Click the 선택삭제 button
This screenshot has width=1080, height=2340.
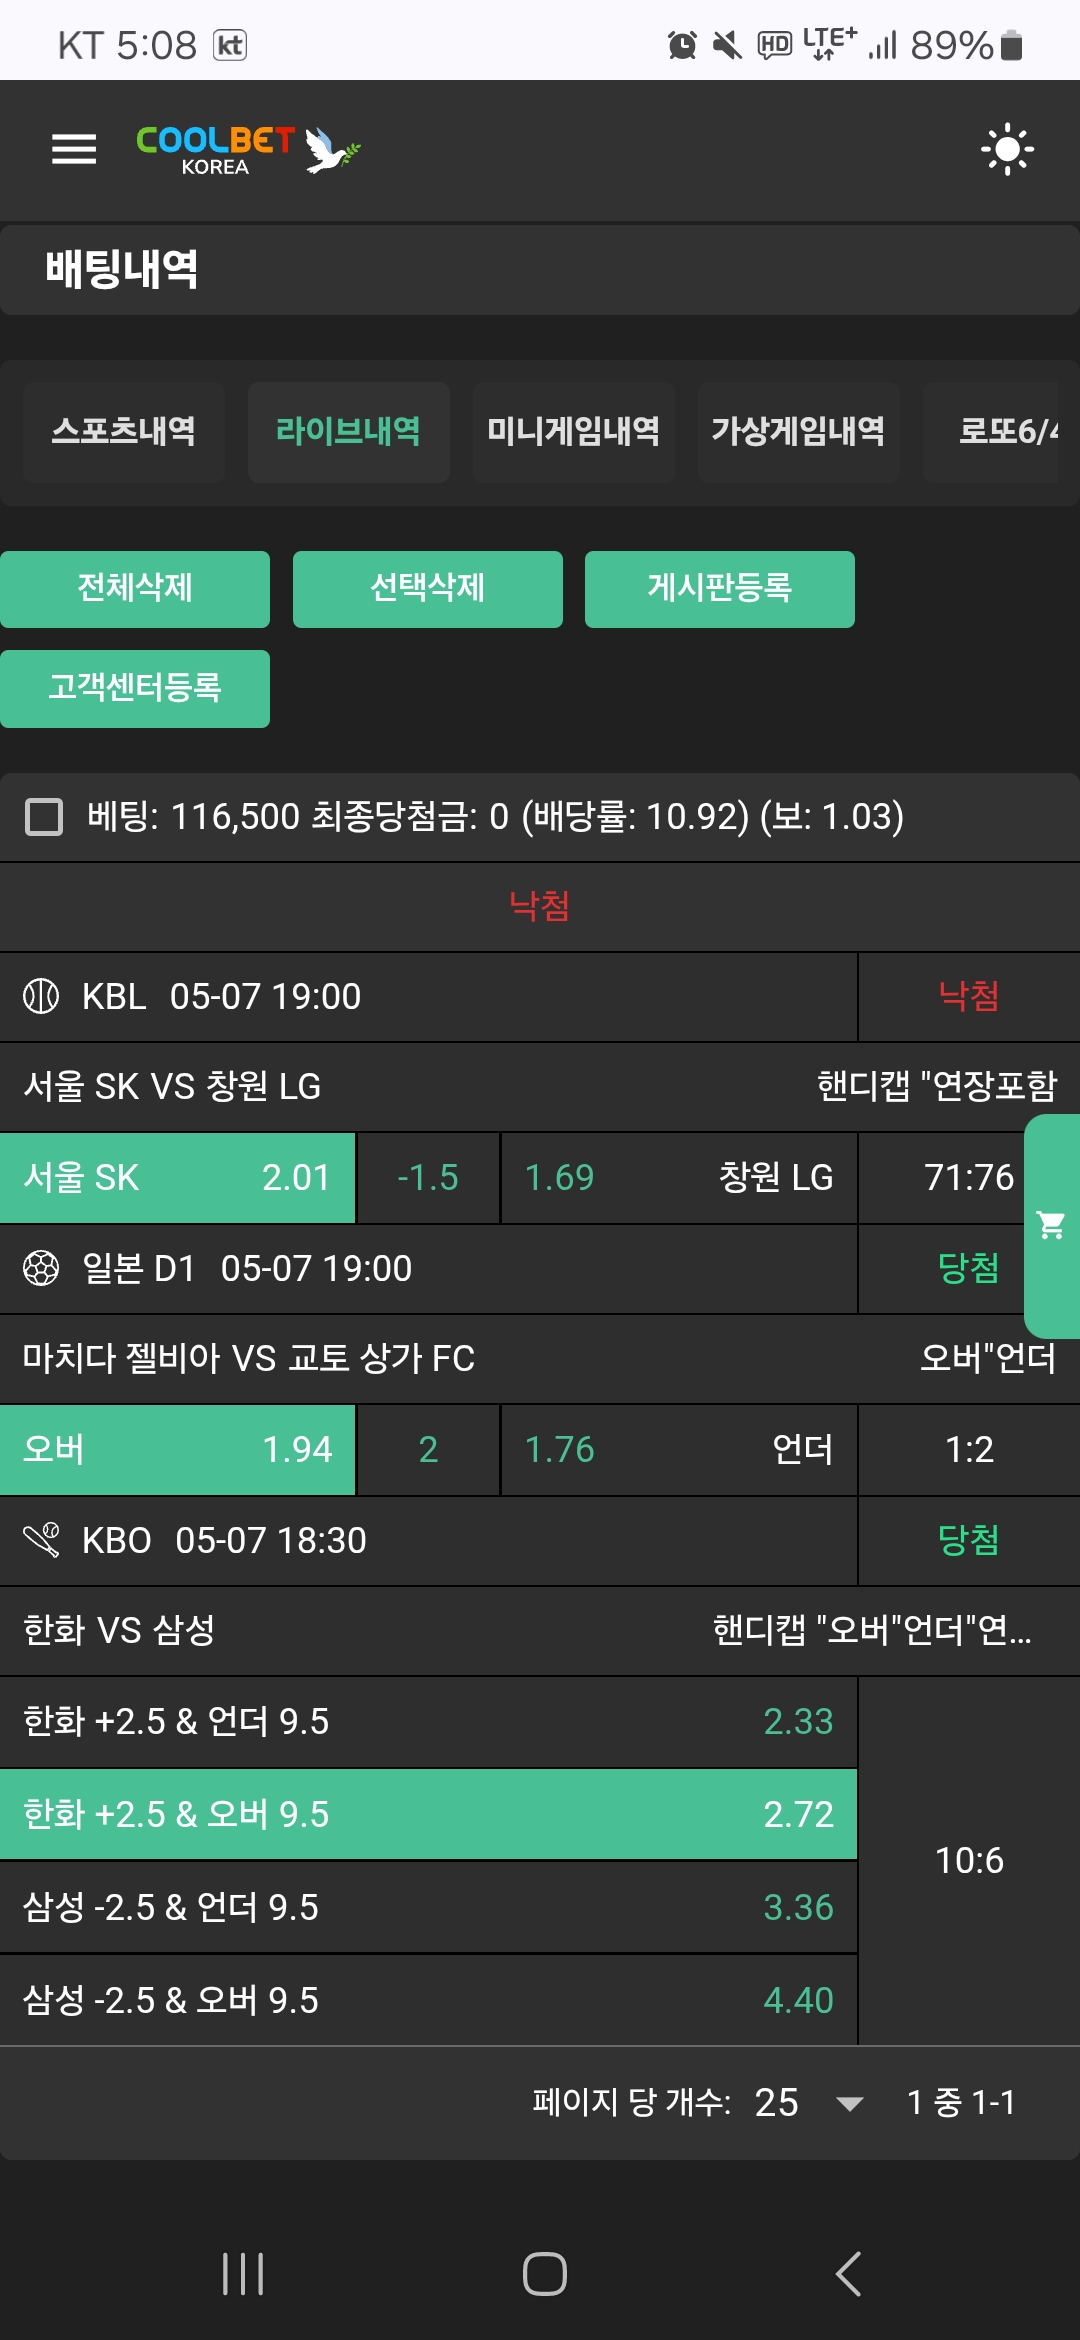pyautogui.click(x=428, y=589)
